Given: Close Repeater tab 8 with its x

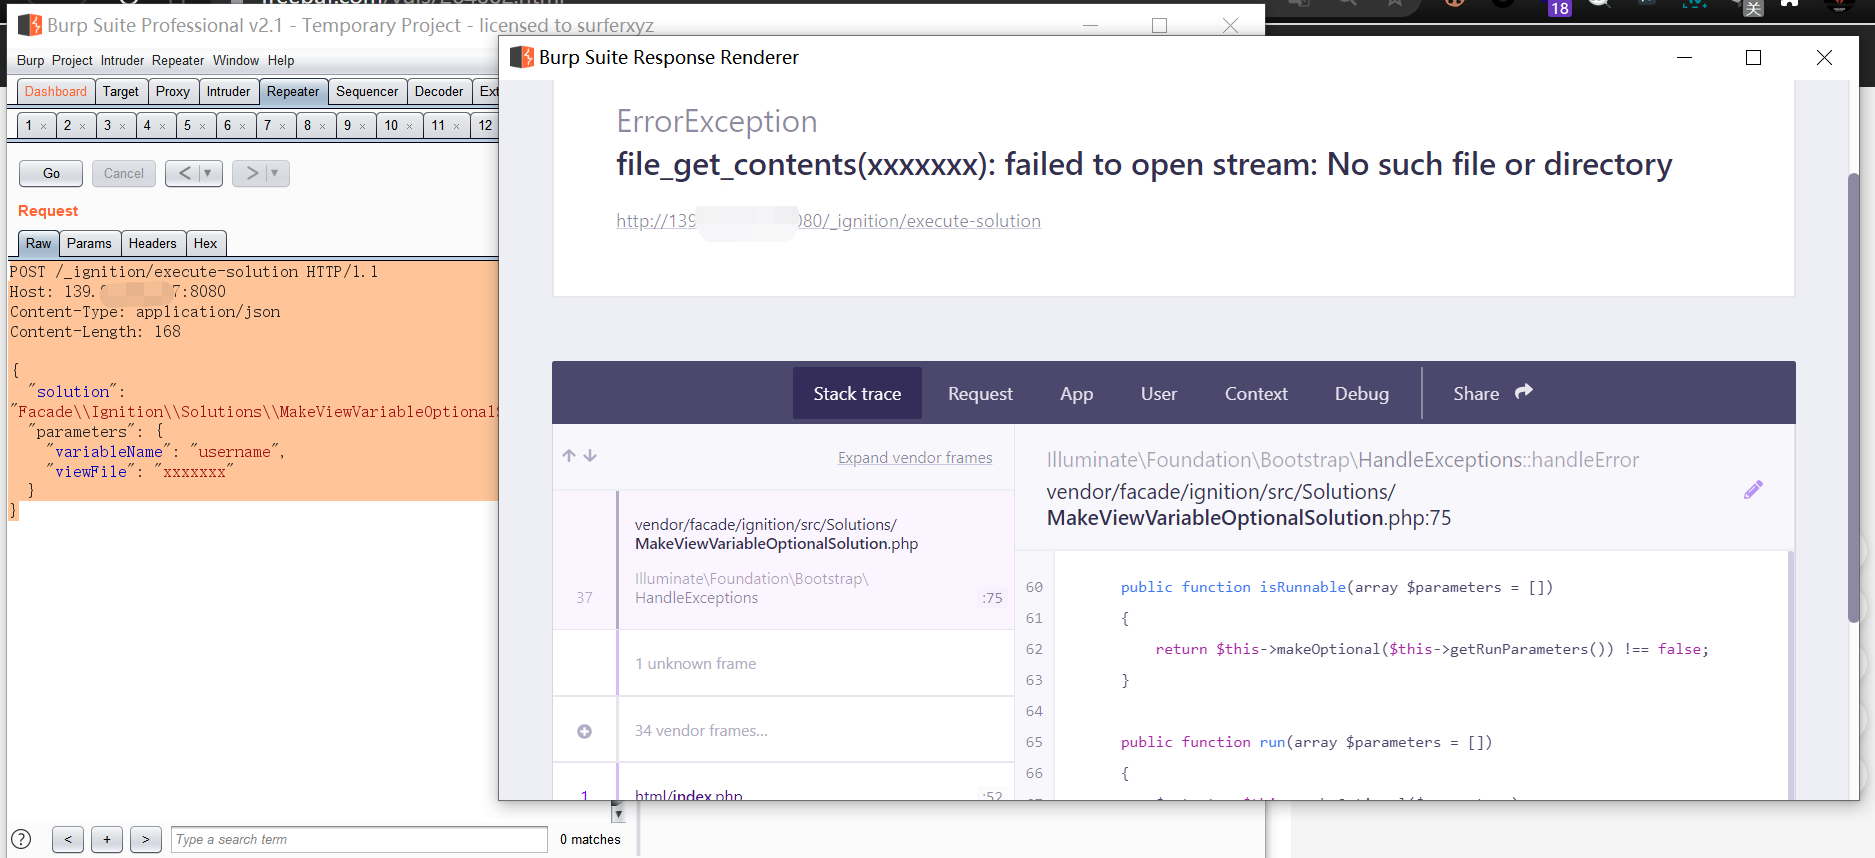Looking at the screenshot, I should 322,126.
